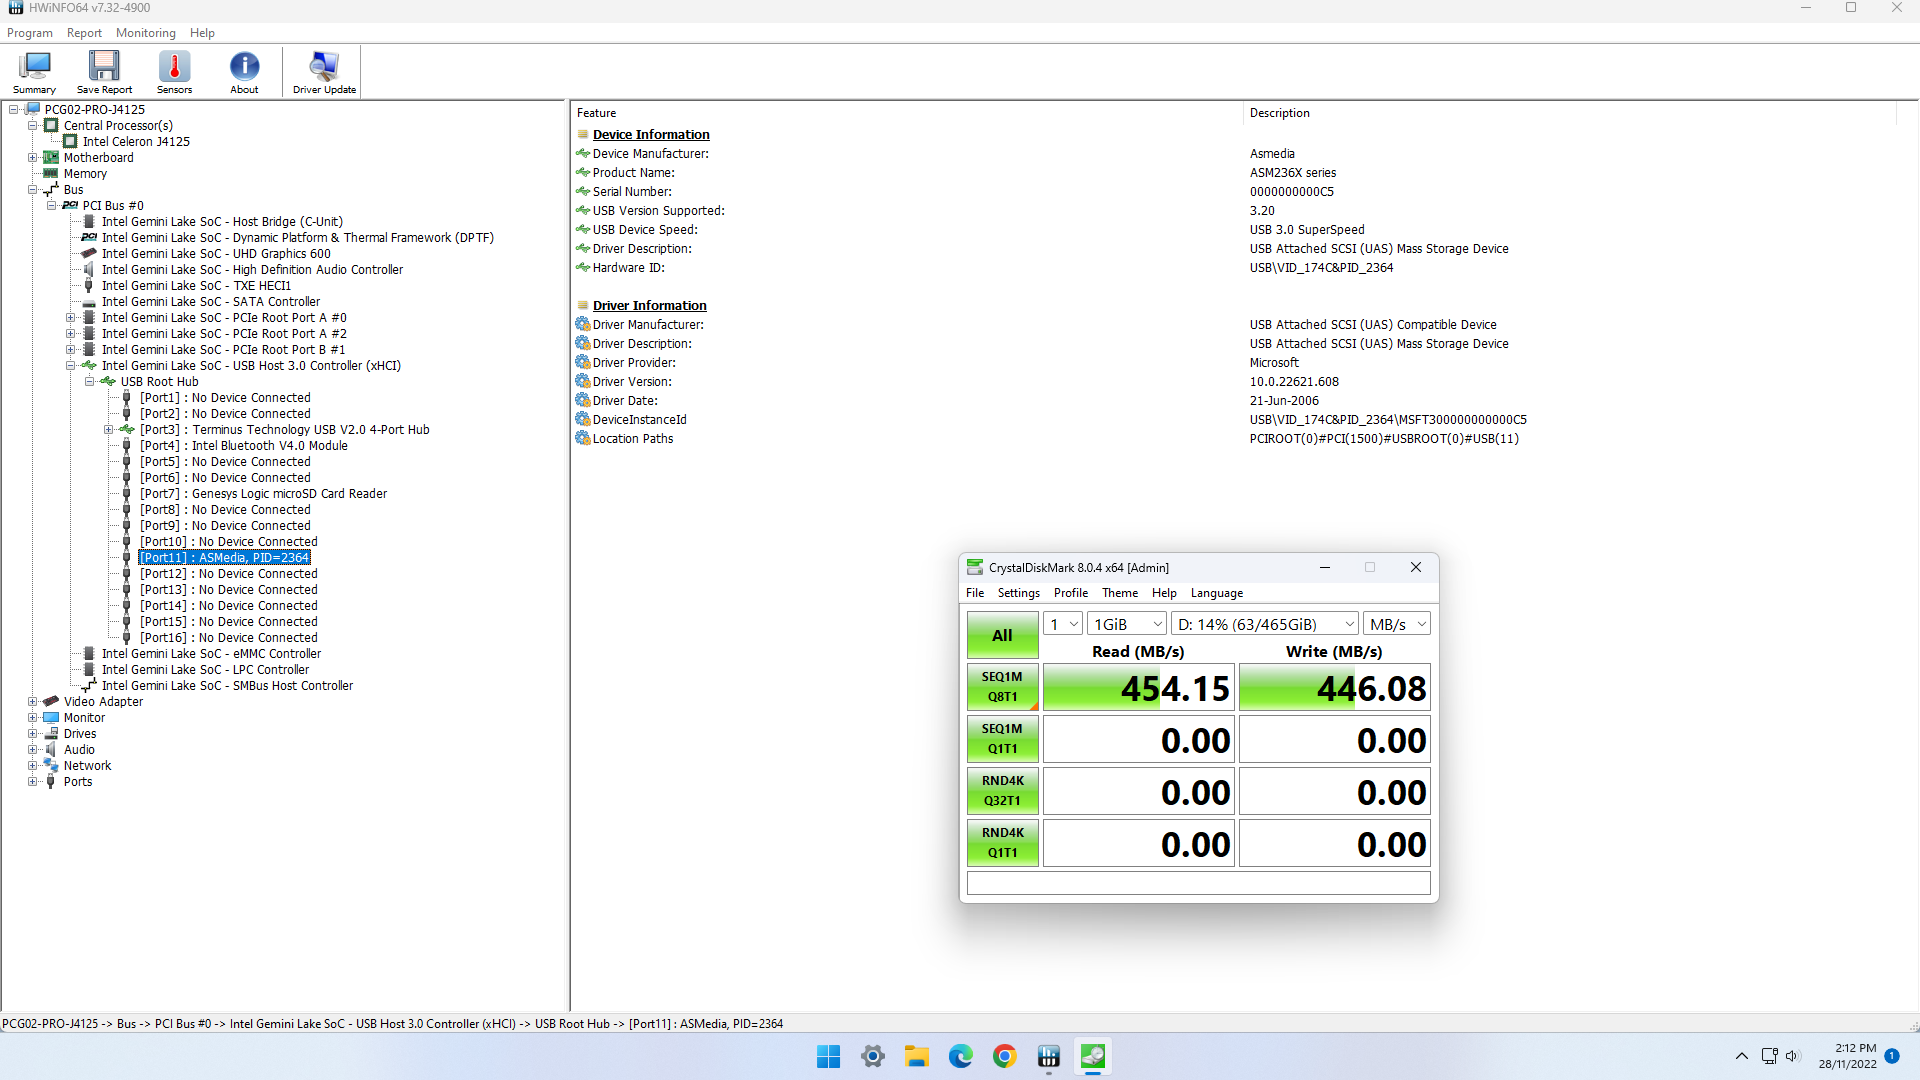Click the Drives tree icon
Image resolution: width=1920 pixels, height=1080 pixels.
51,733
